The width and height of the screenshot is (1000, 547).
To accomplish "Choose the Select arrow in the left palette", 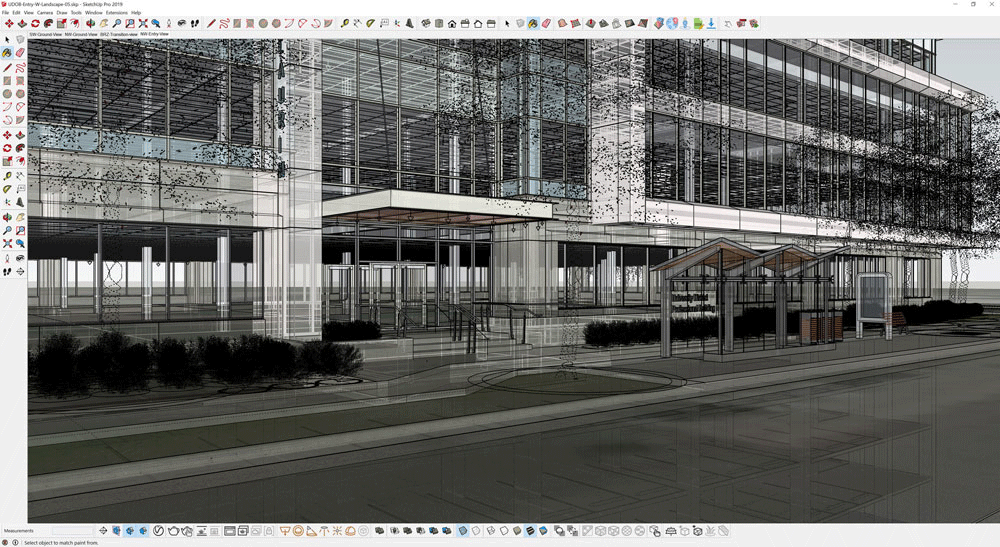I will point(7,40).
